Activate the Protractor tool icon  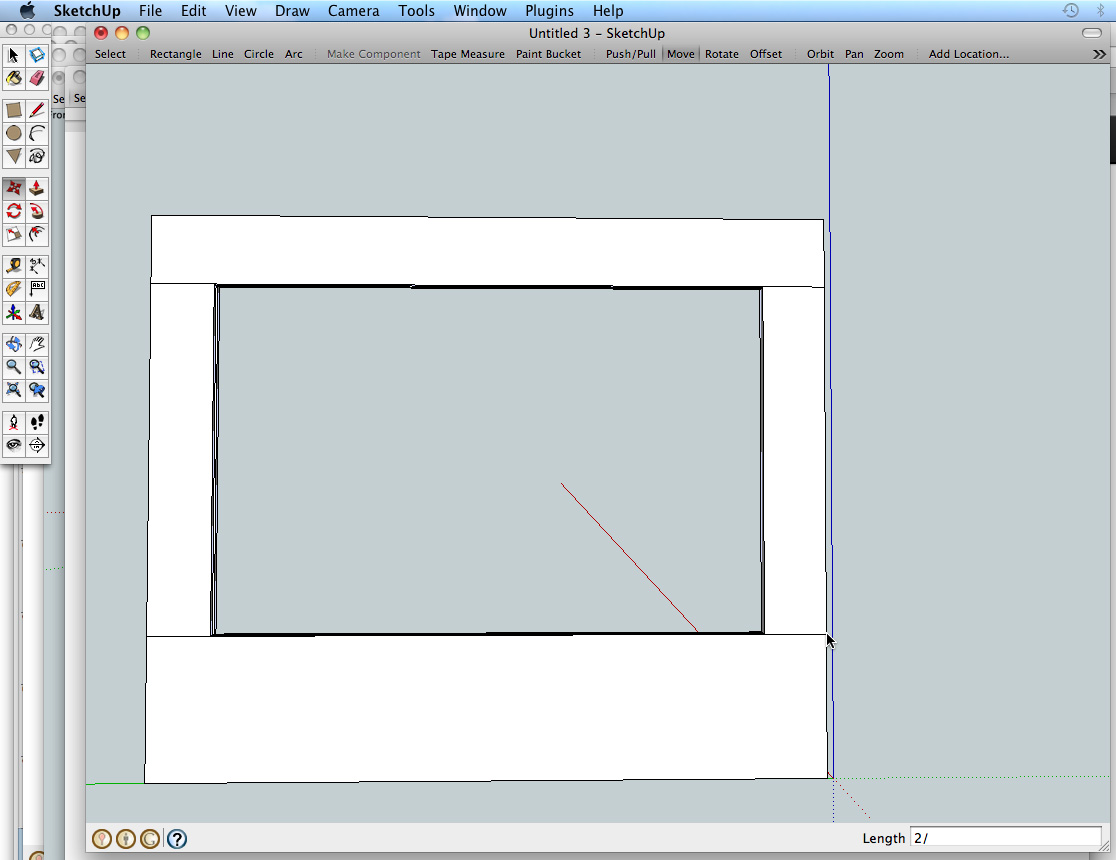[x=14, y=289]
